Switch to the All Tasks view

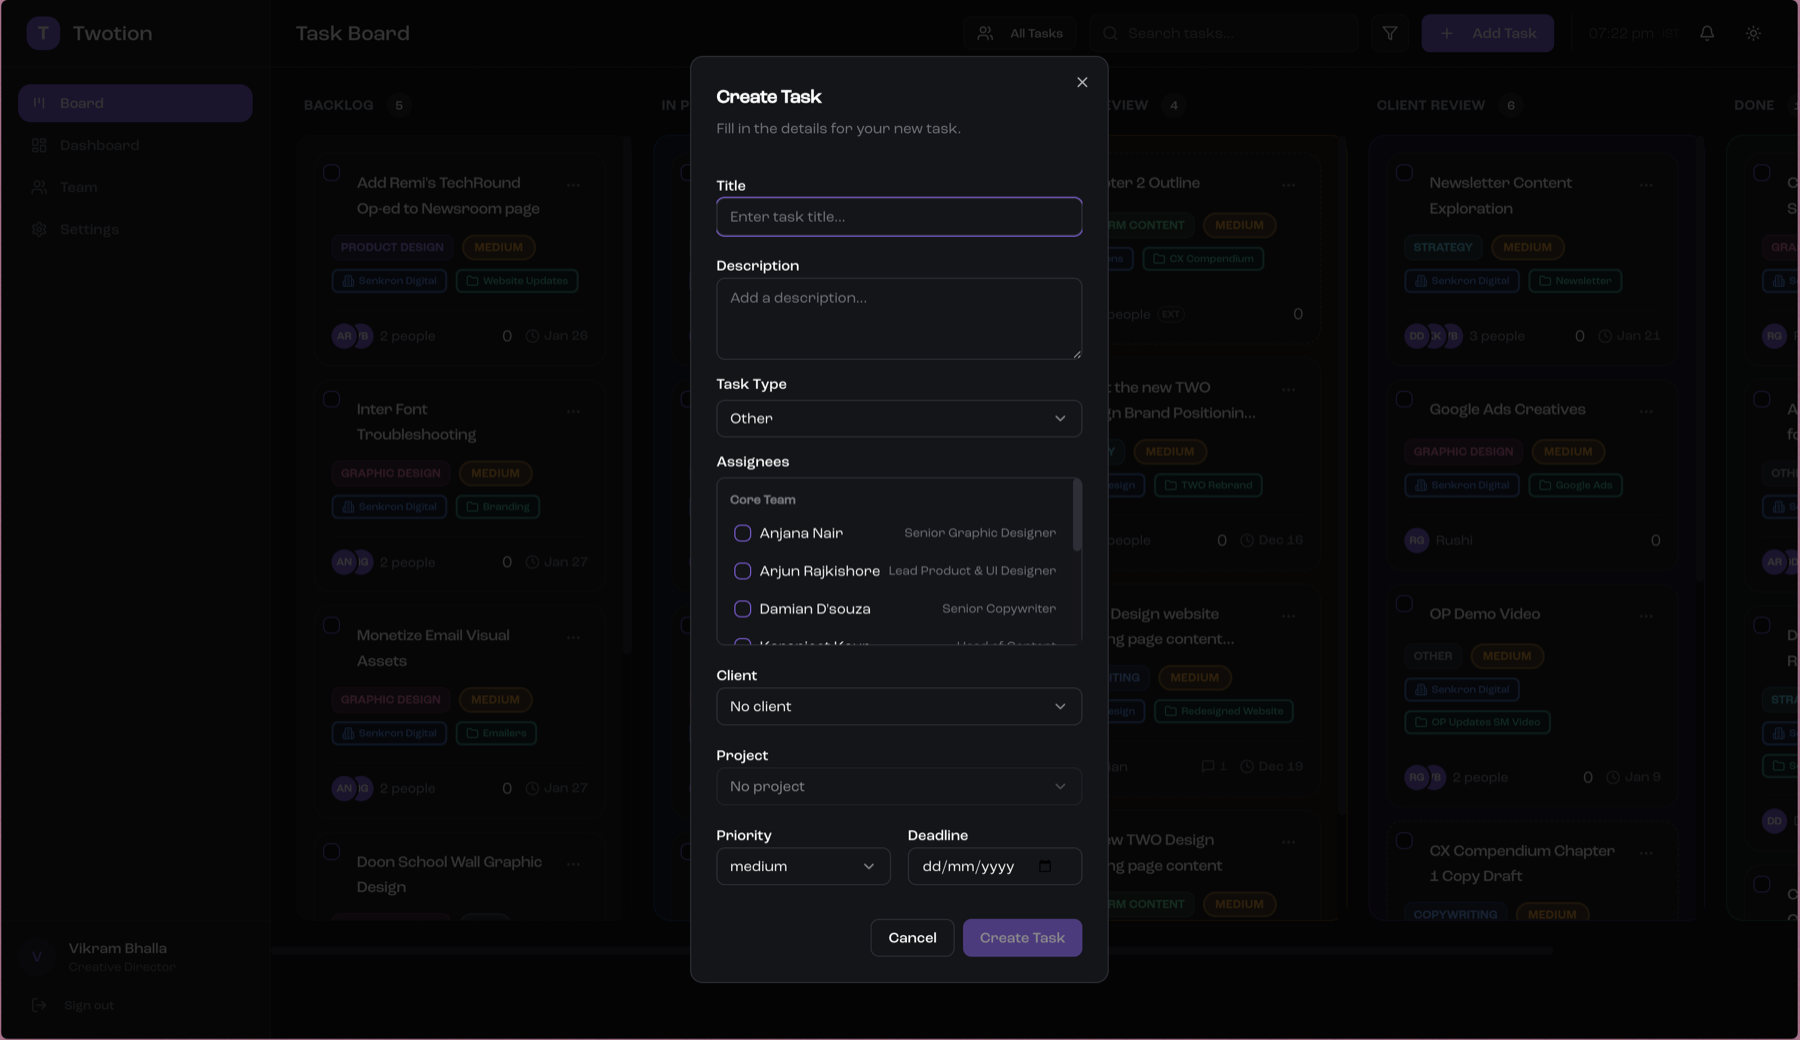coord(1020,32)
